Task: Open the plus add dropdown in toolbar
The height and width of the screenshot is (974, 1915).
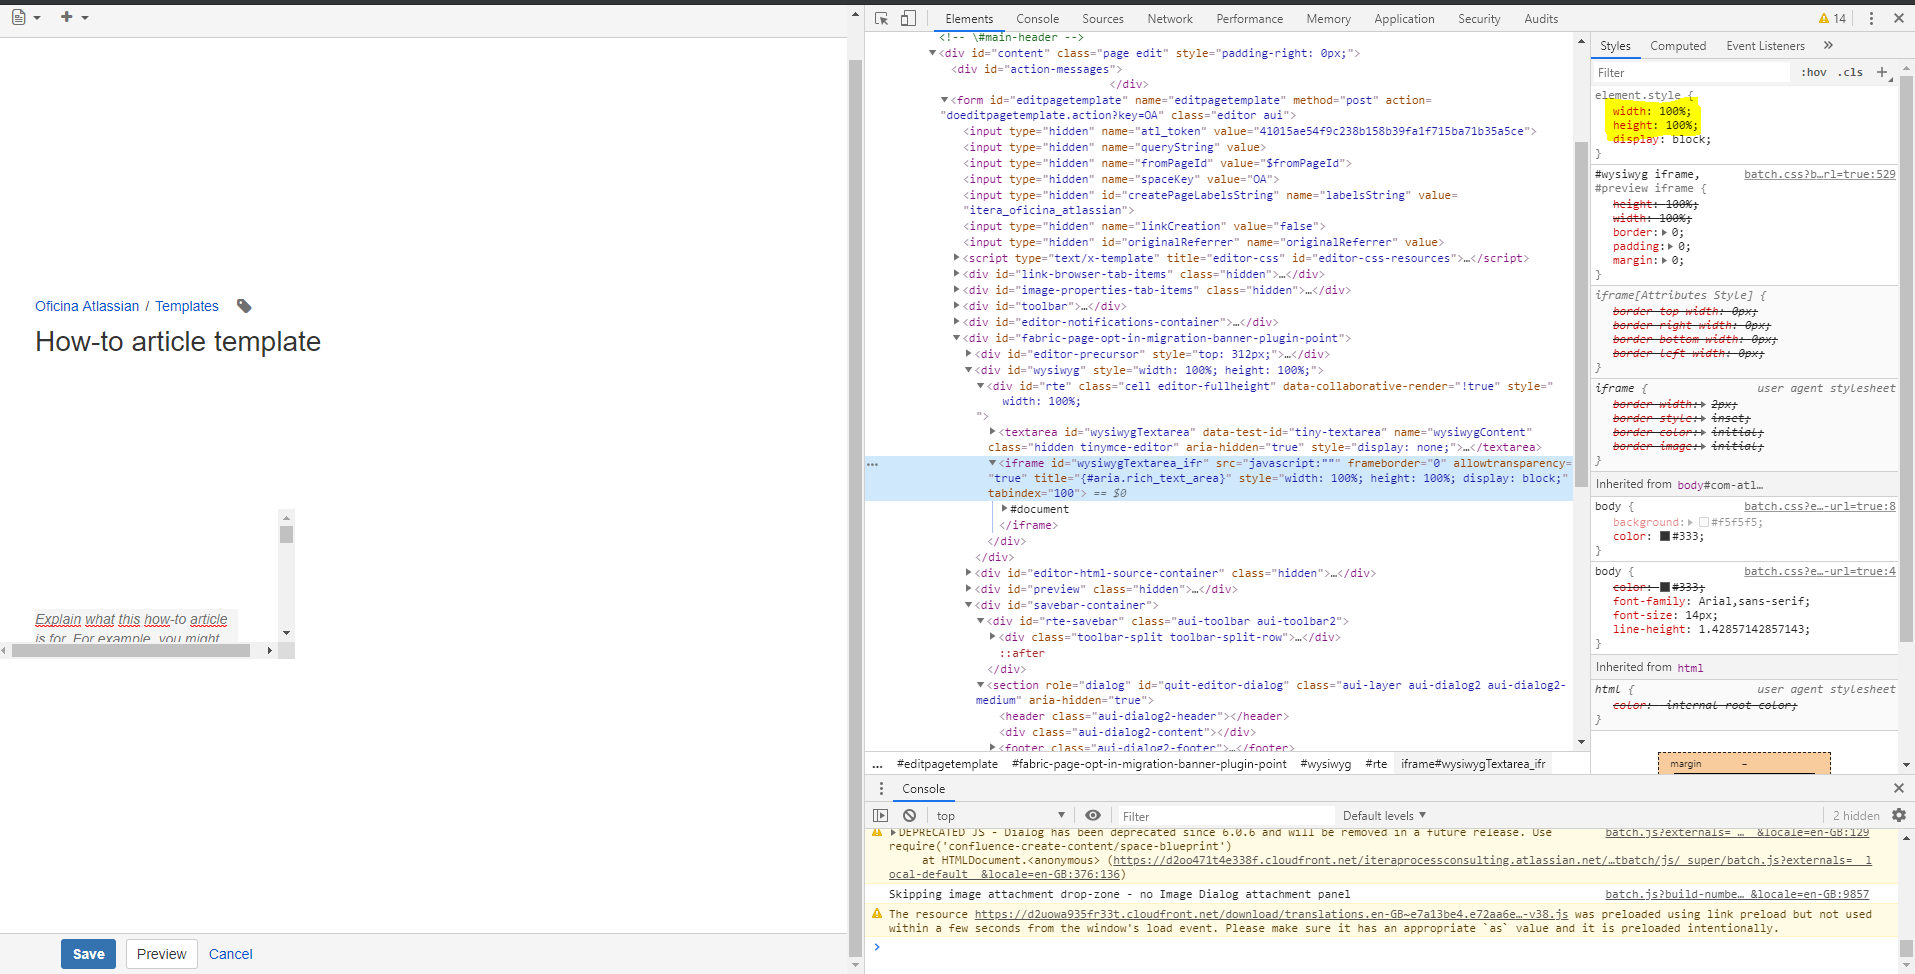Action: [74, 17]
